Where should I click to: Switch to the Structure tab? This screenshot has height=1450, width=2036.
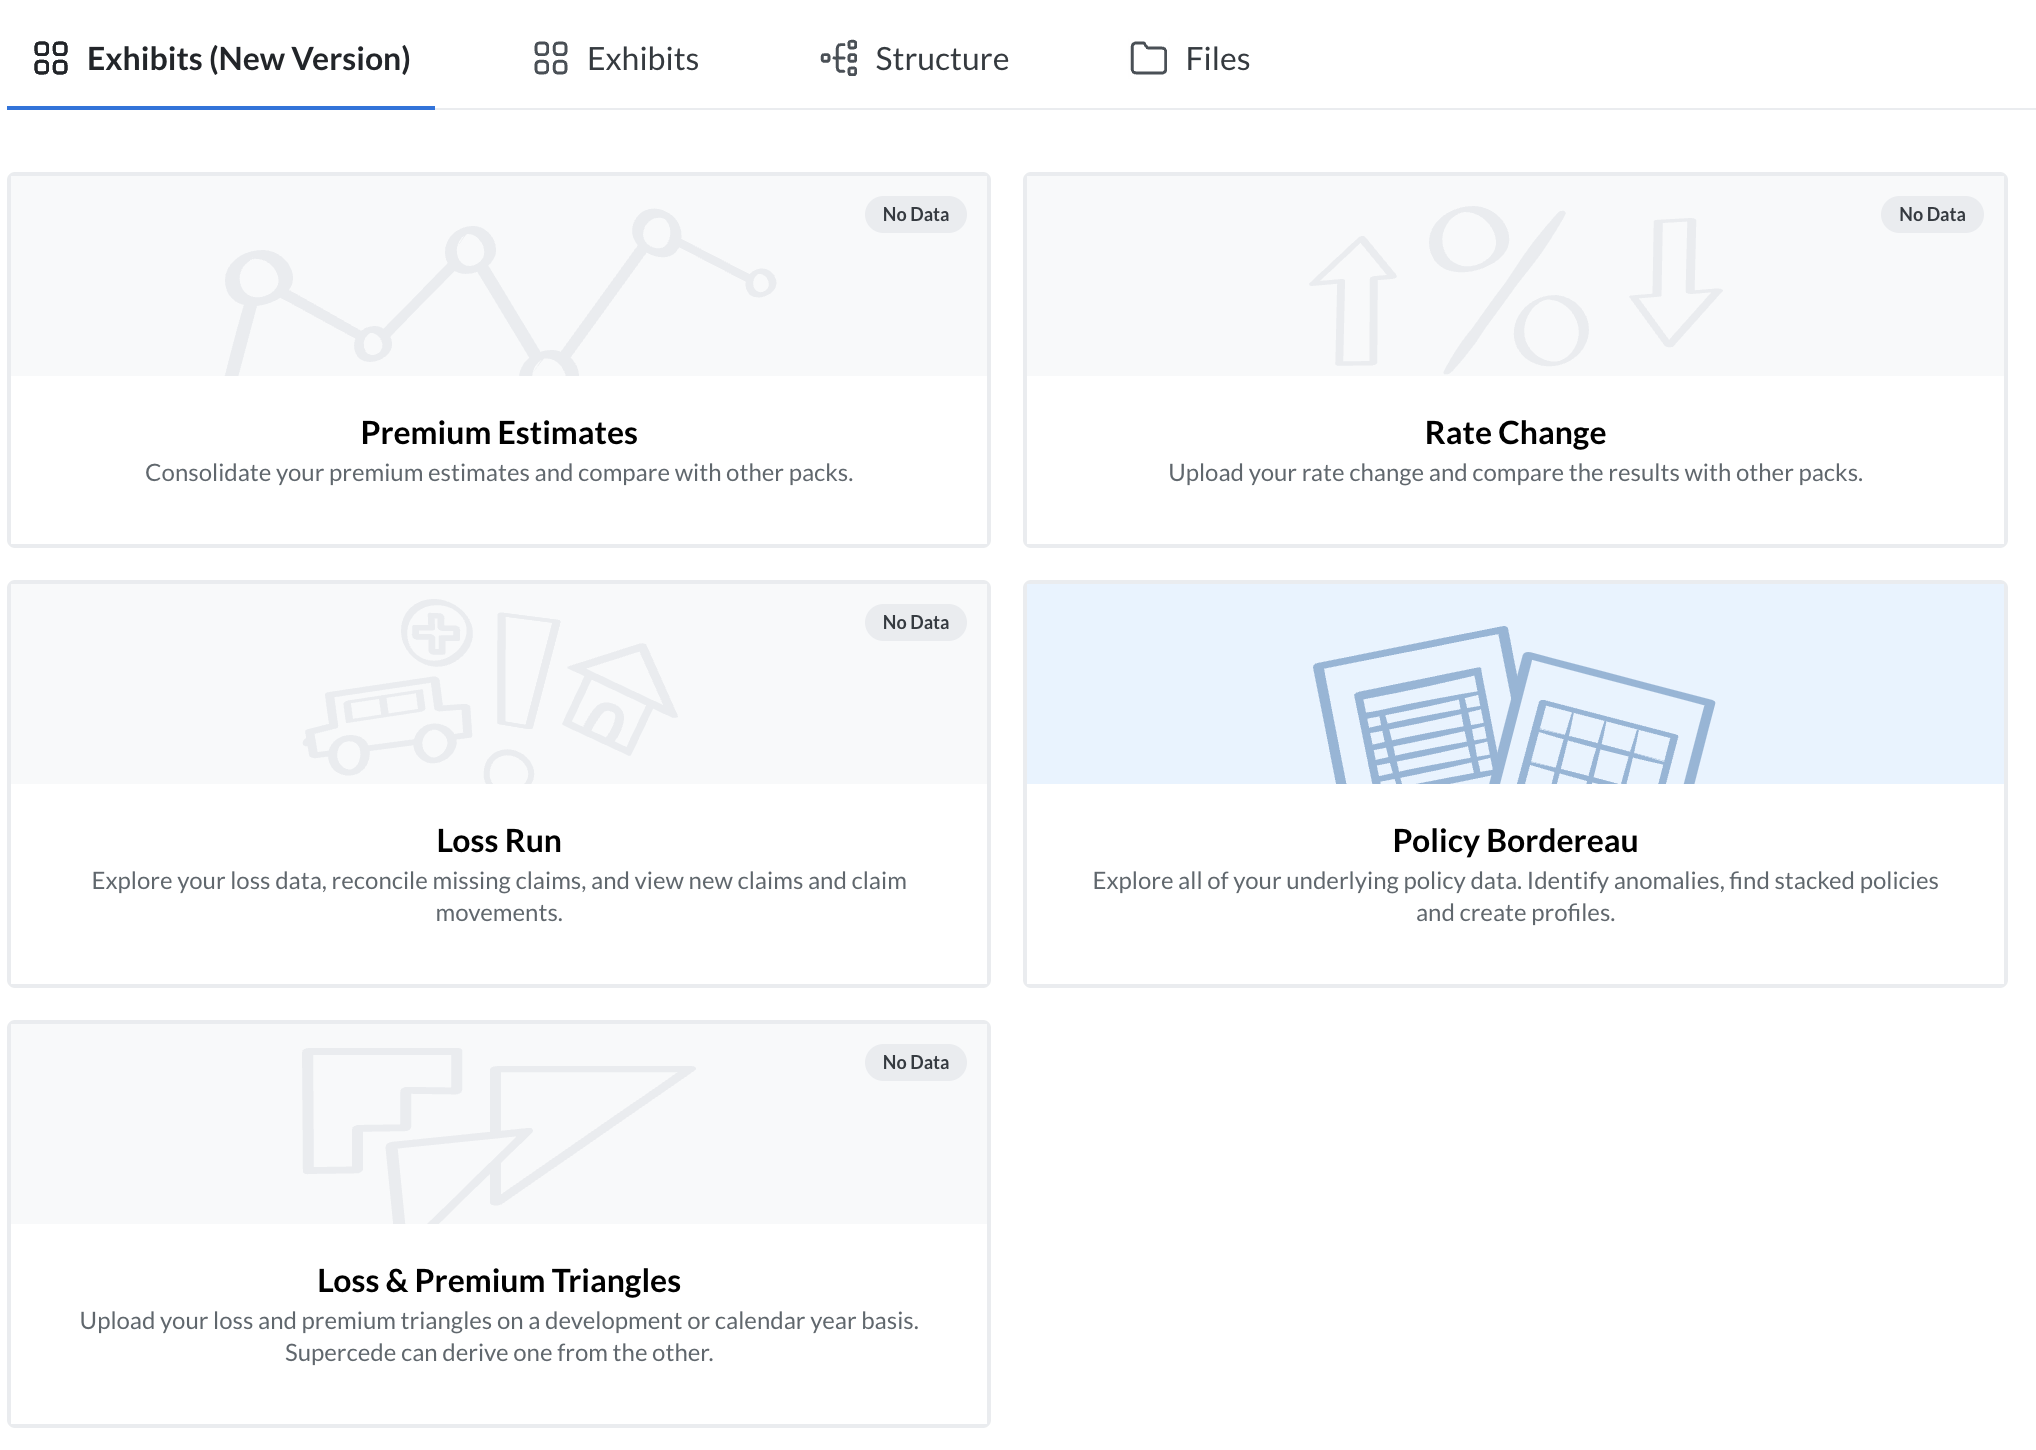(940, 58)
